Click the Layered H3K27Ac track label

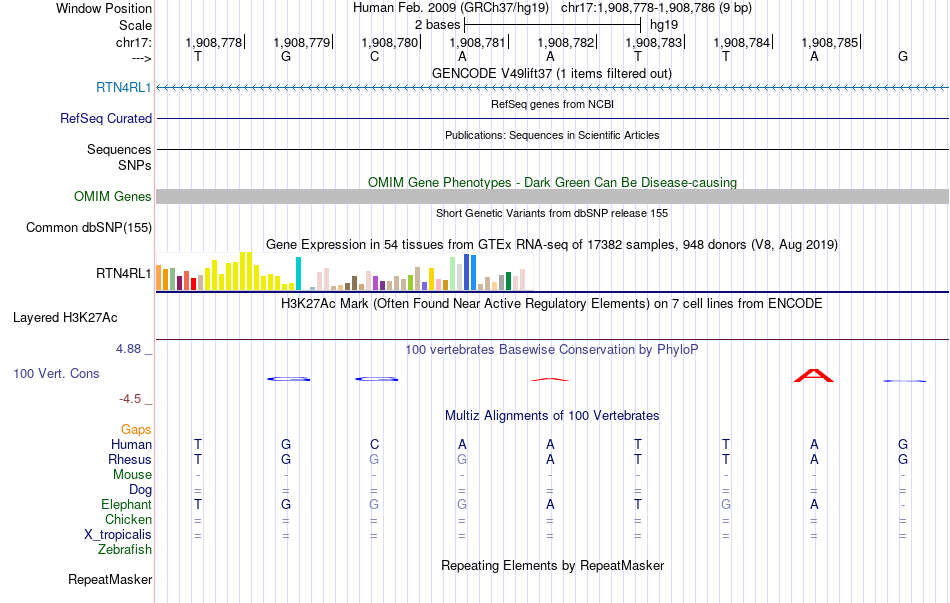(65, 318)
